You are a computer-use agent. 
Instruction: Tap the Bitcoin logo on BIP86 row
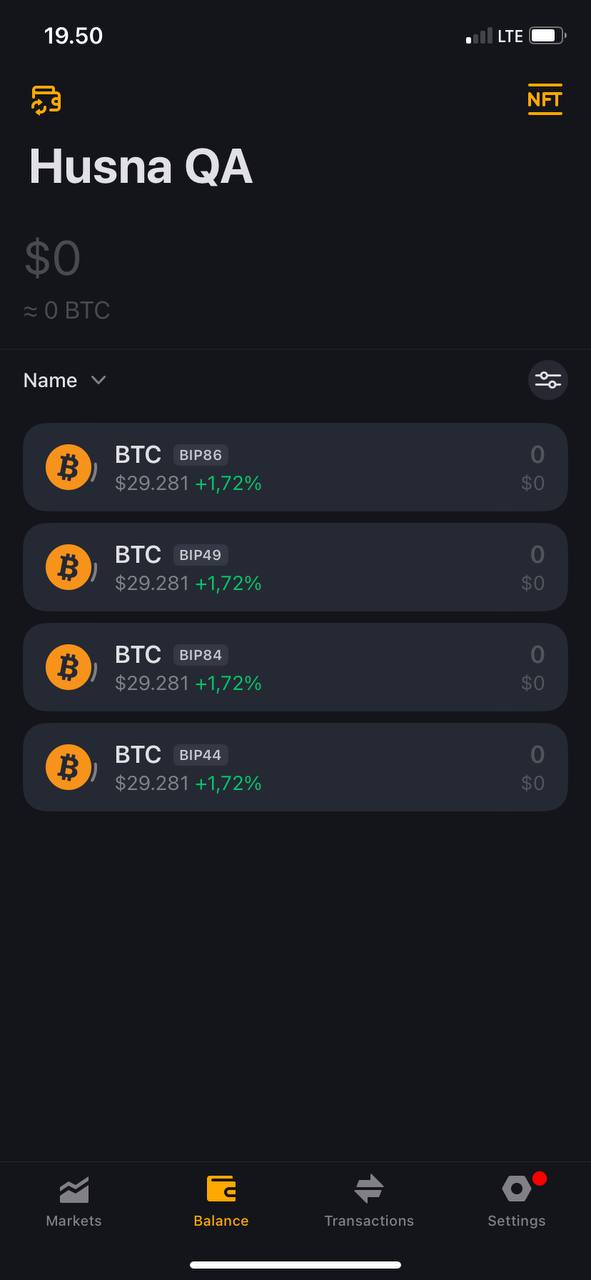69,467
